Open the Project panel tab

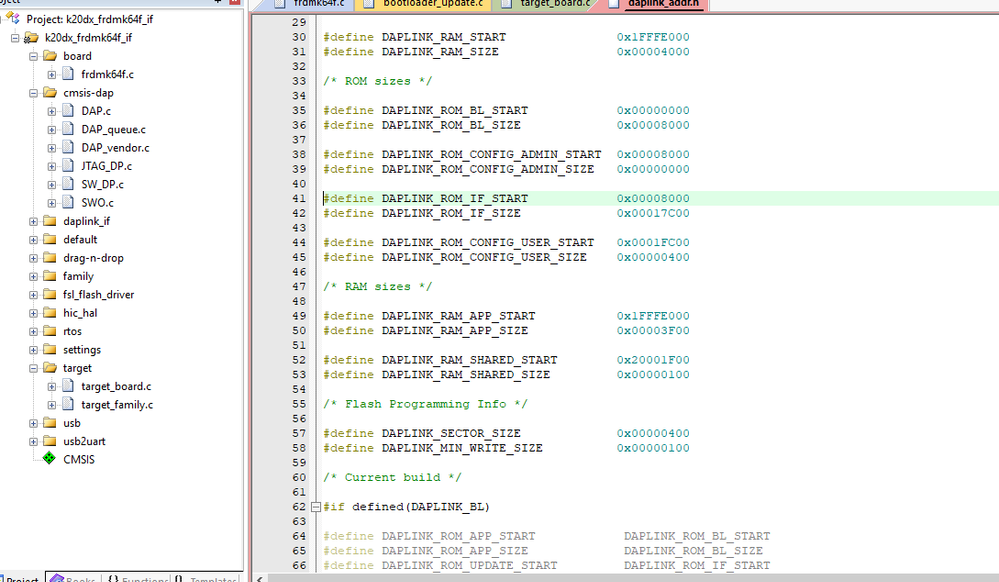(x=22, y=578)
